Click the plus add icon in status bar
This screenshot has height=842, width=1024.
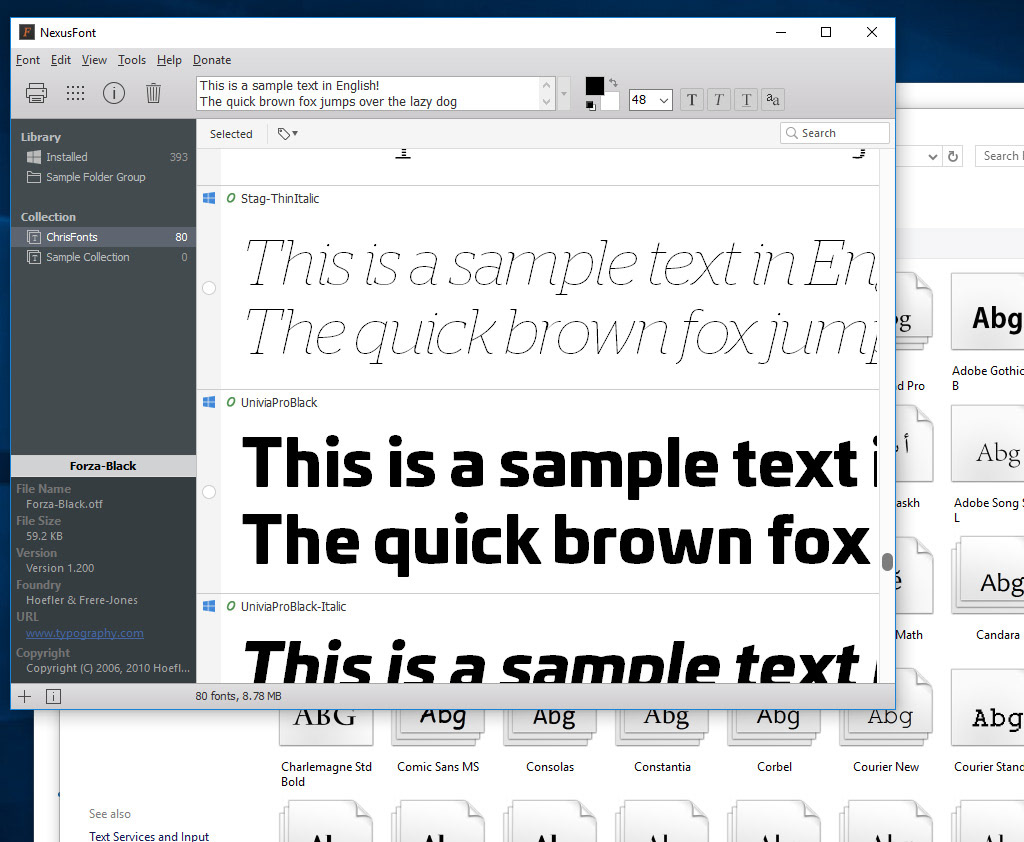(25, 696)
